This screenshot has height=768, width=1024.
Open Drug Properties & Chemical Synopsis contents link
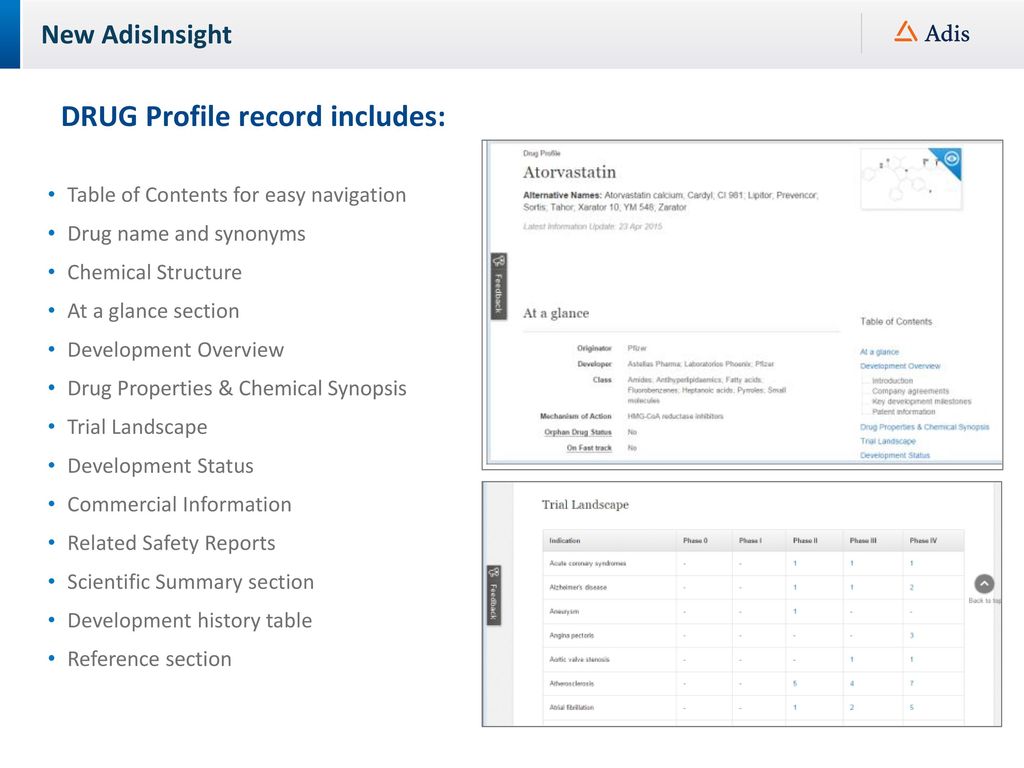(x=924, y=427)
